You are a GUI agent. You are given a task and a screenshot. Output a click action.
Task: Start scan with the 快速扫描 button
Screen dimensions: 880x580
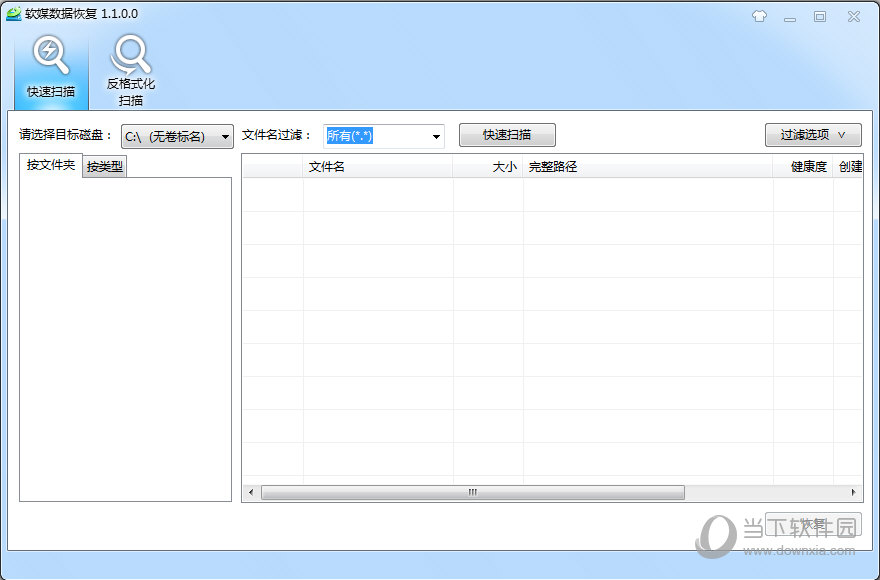(507, 135)
